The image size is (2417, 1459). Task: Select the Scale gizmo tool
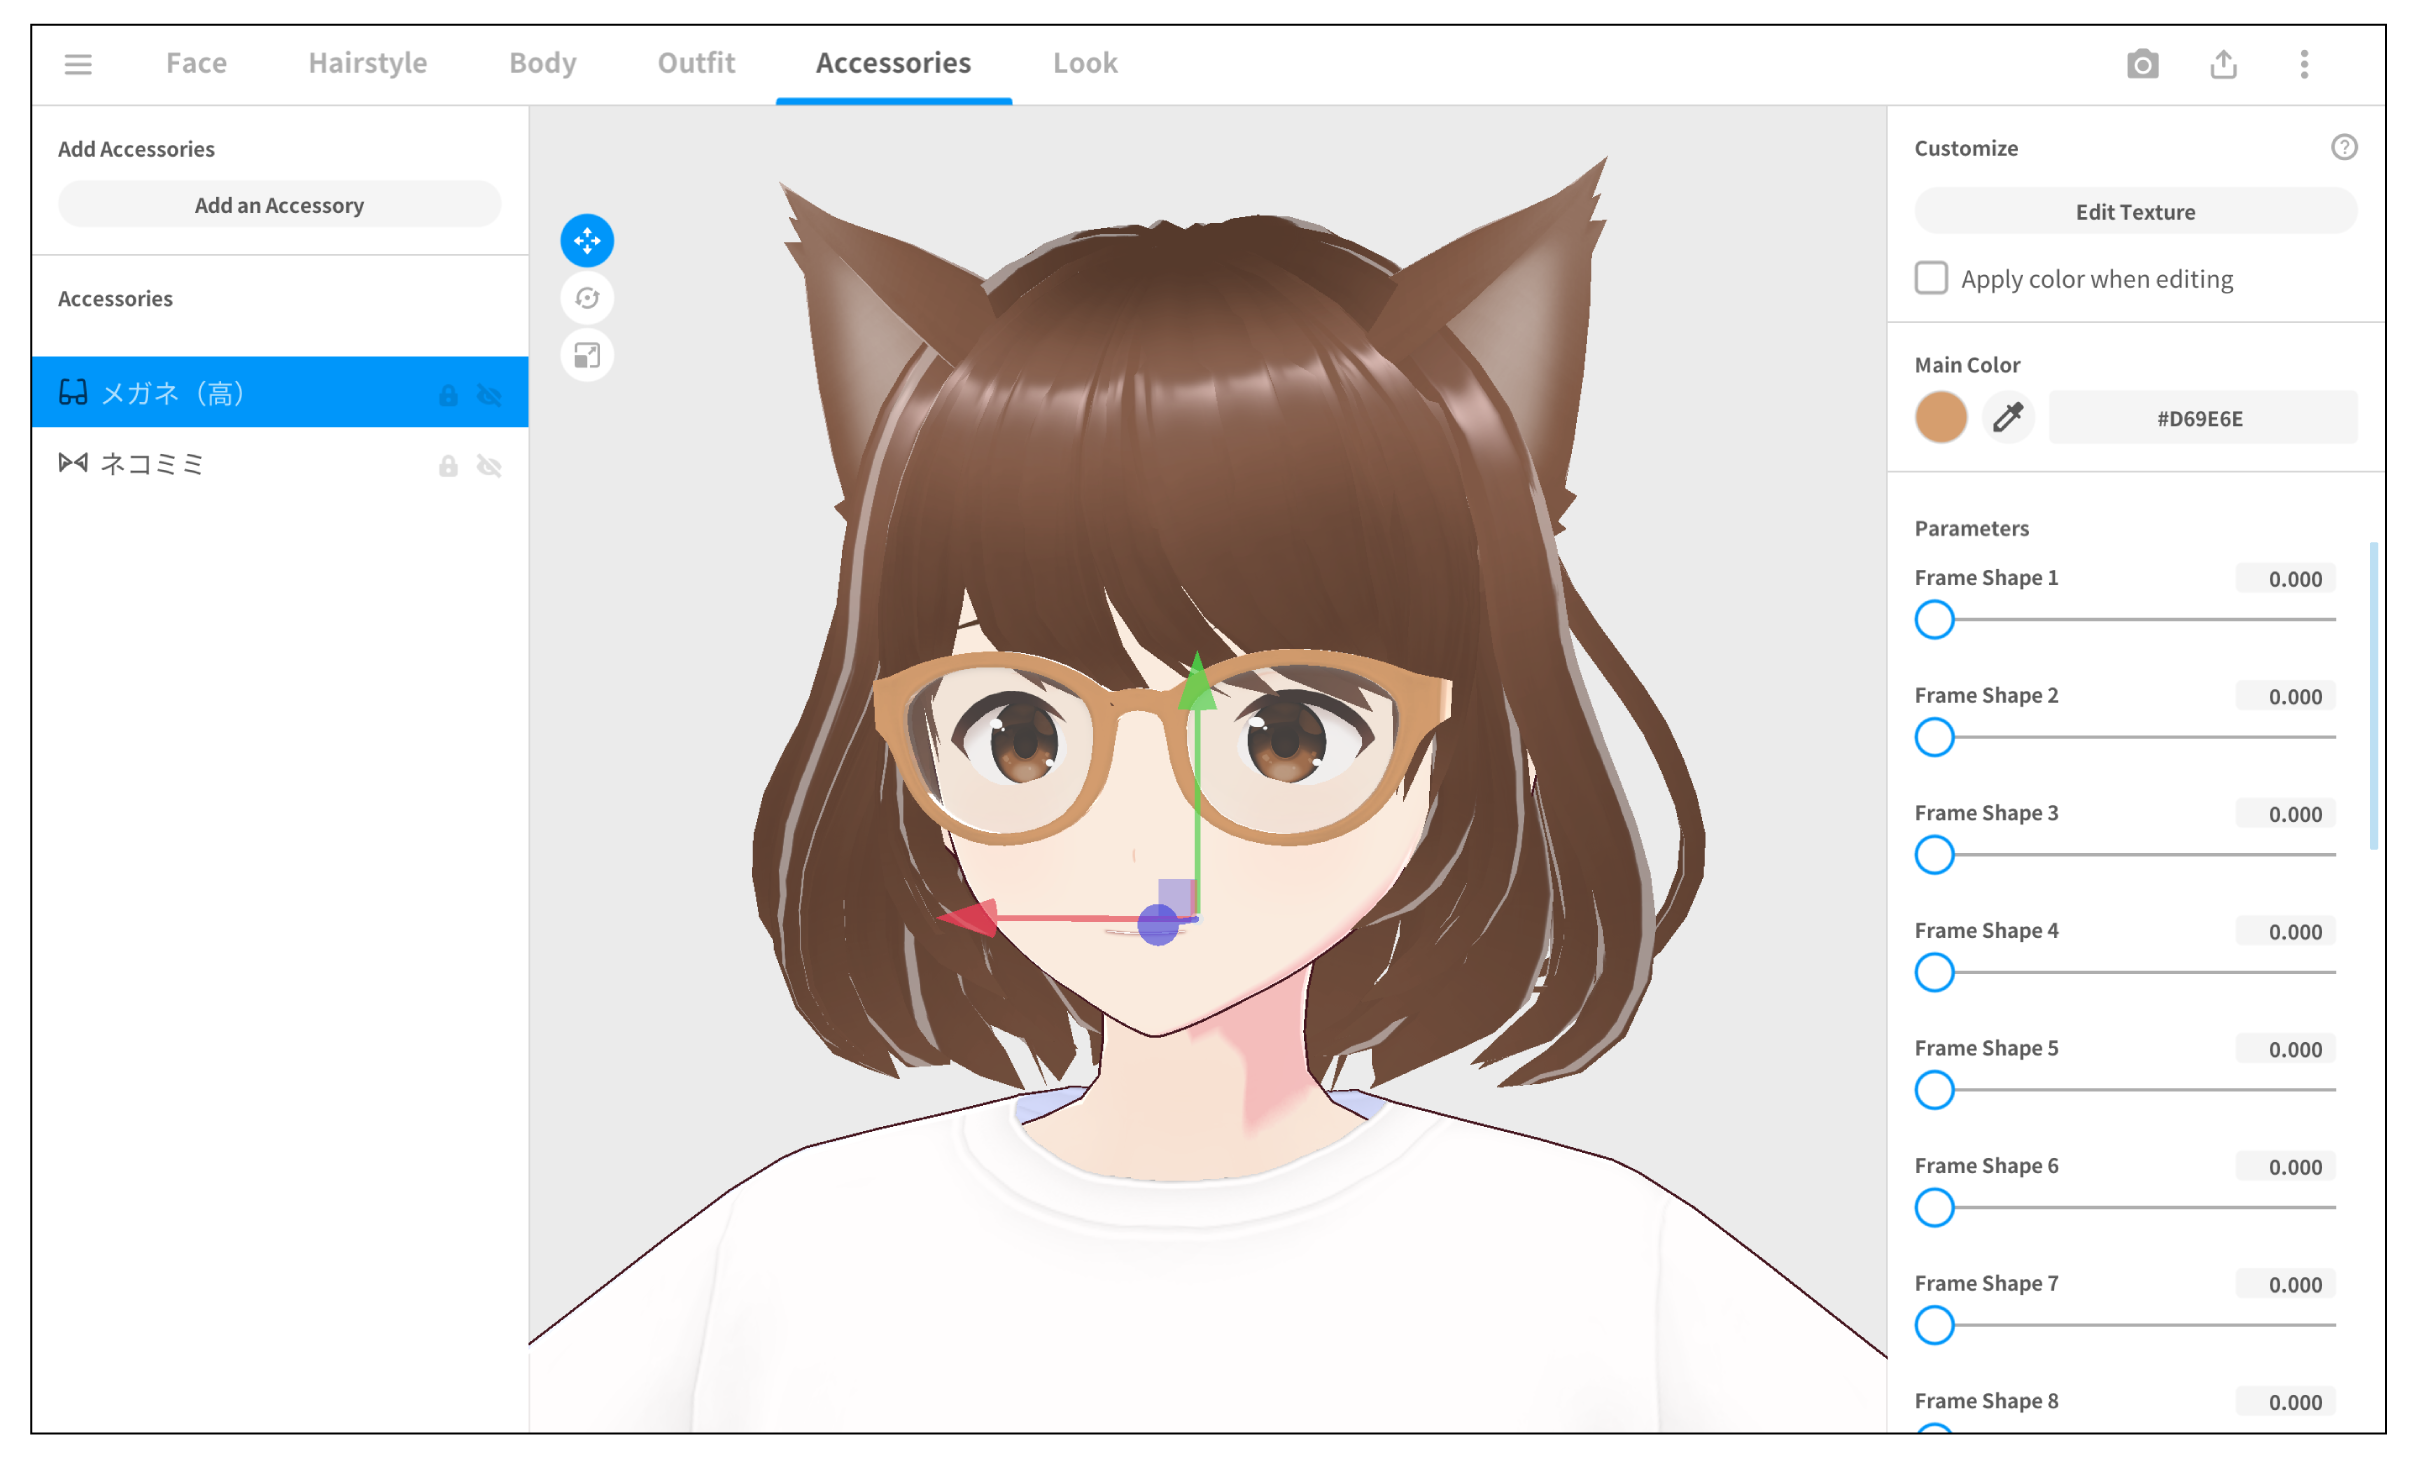point(587,354)
